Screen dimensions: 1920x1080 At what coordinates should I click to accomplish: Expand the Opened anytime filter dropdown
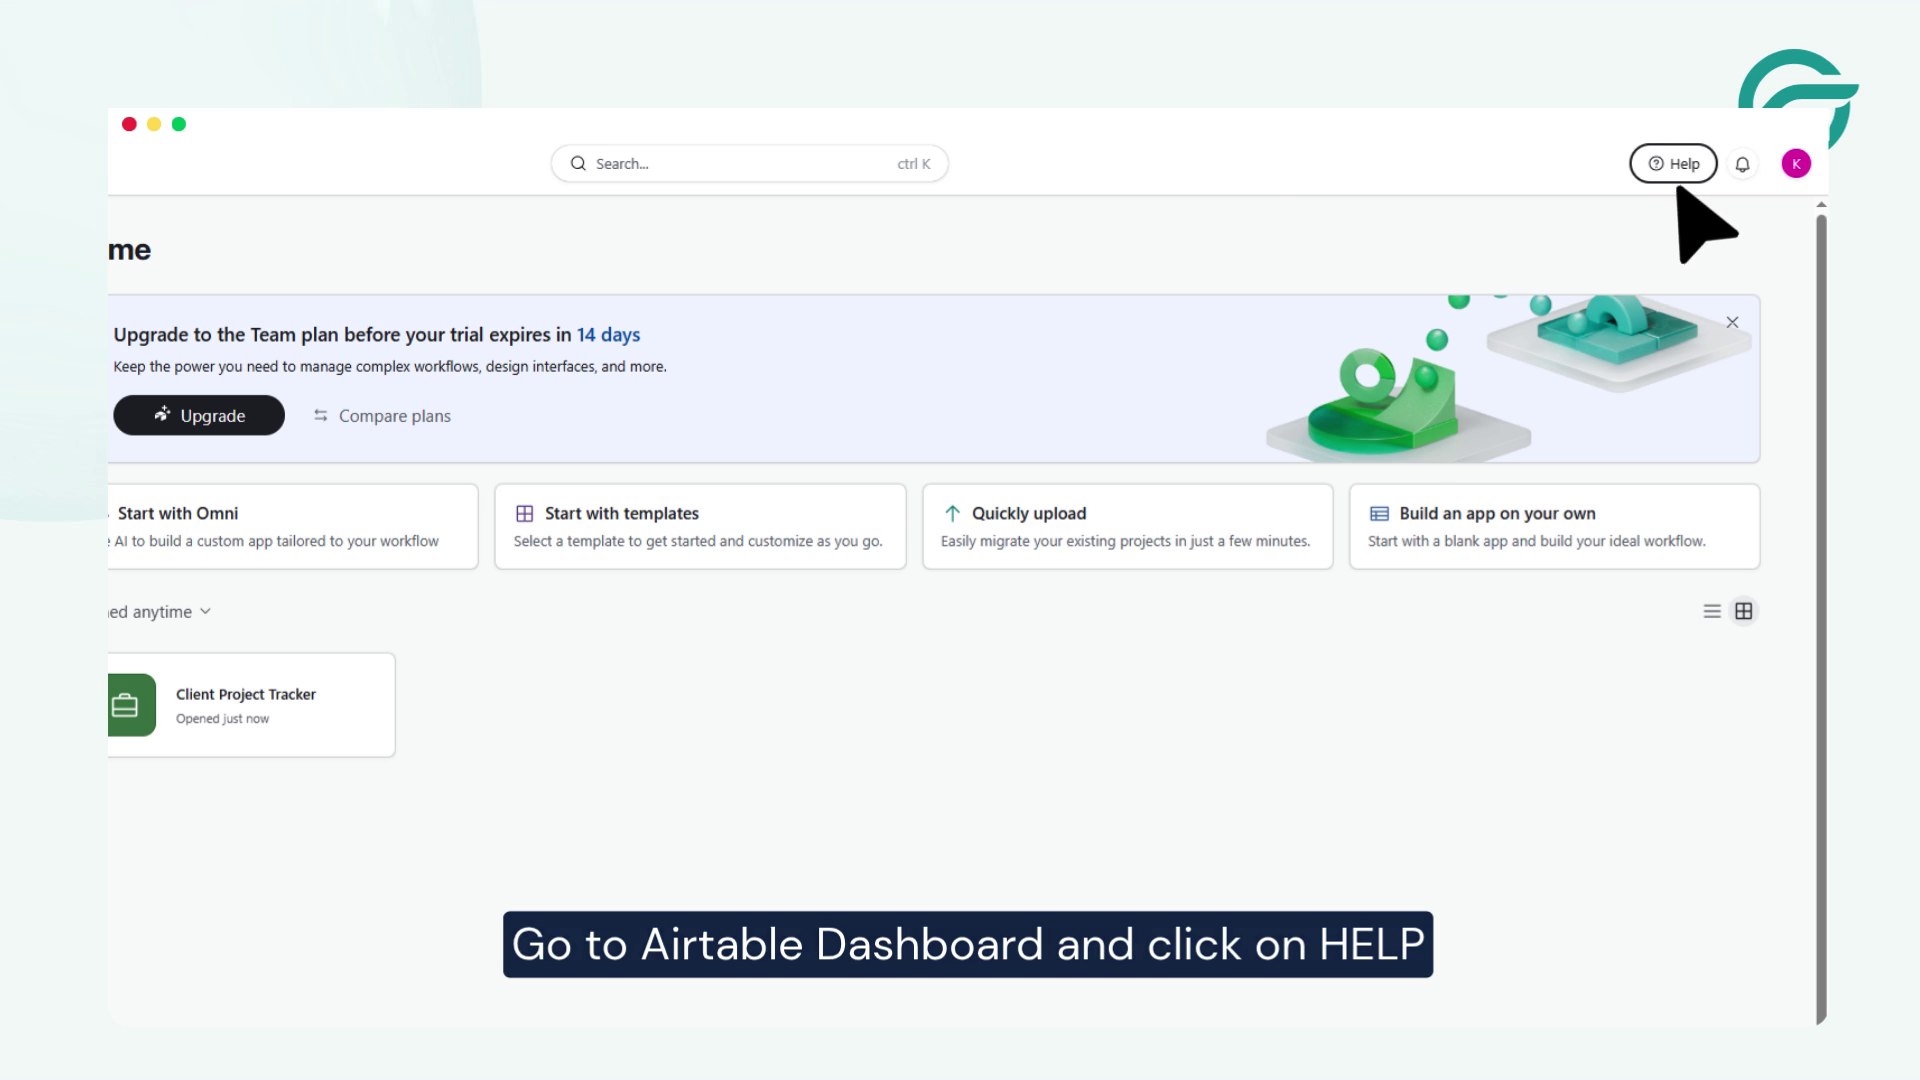tap(160, 612)
